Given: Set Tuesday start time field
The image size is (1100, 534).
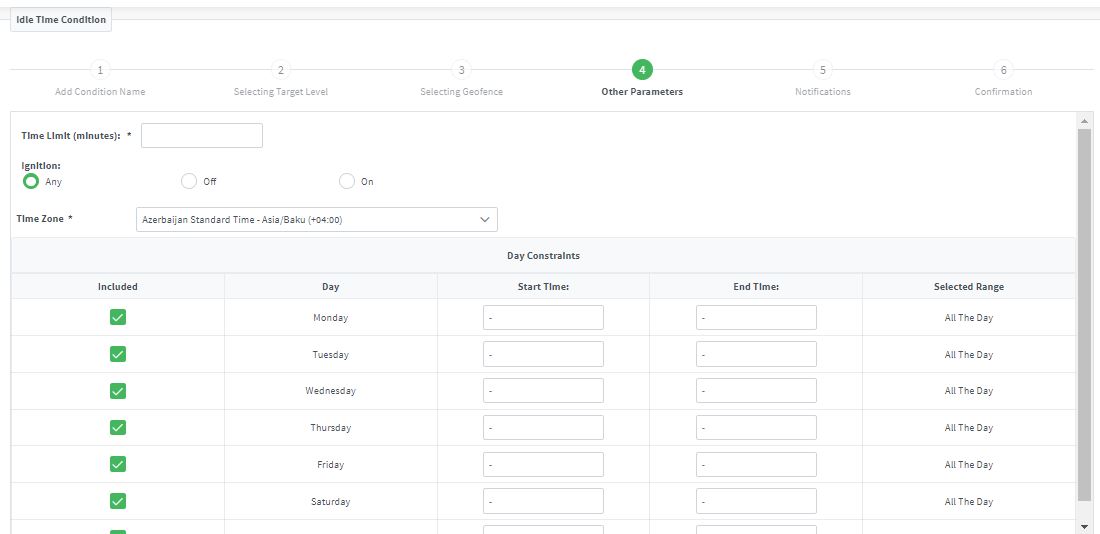Looking at the screenshot, I should [x=543, y=354].
